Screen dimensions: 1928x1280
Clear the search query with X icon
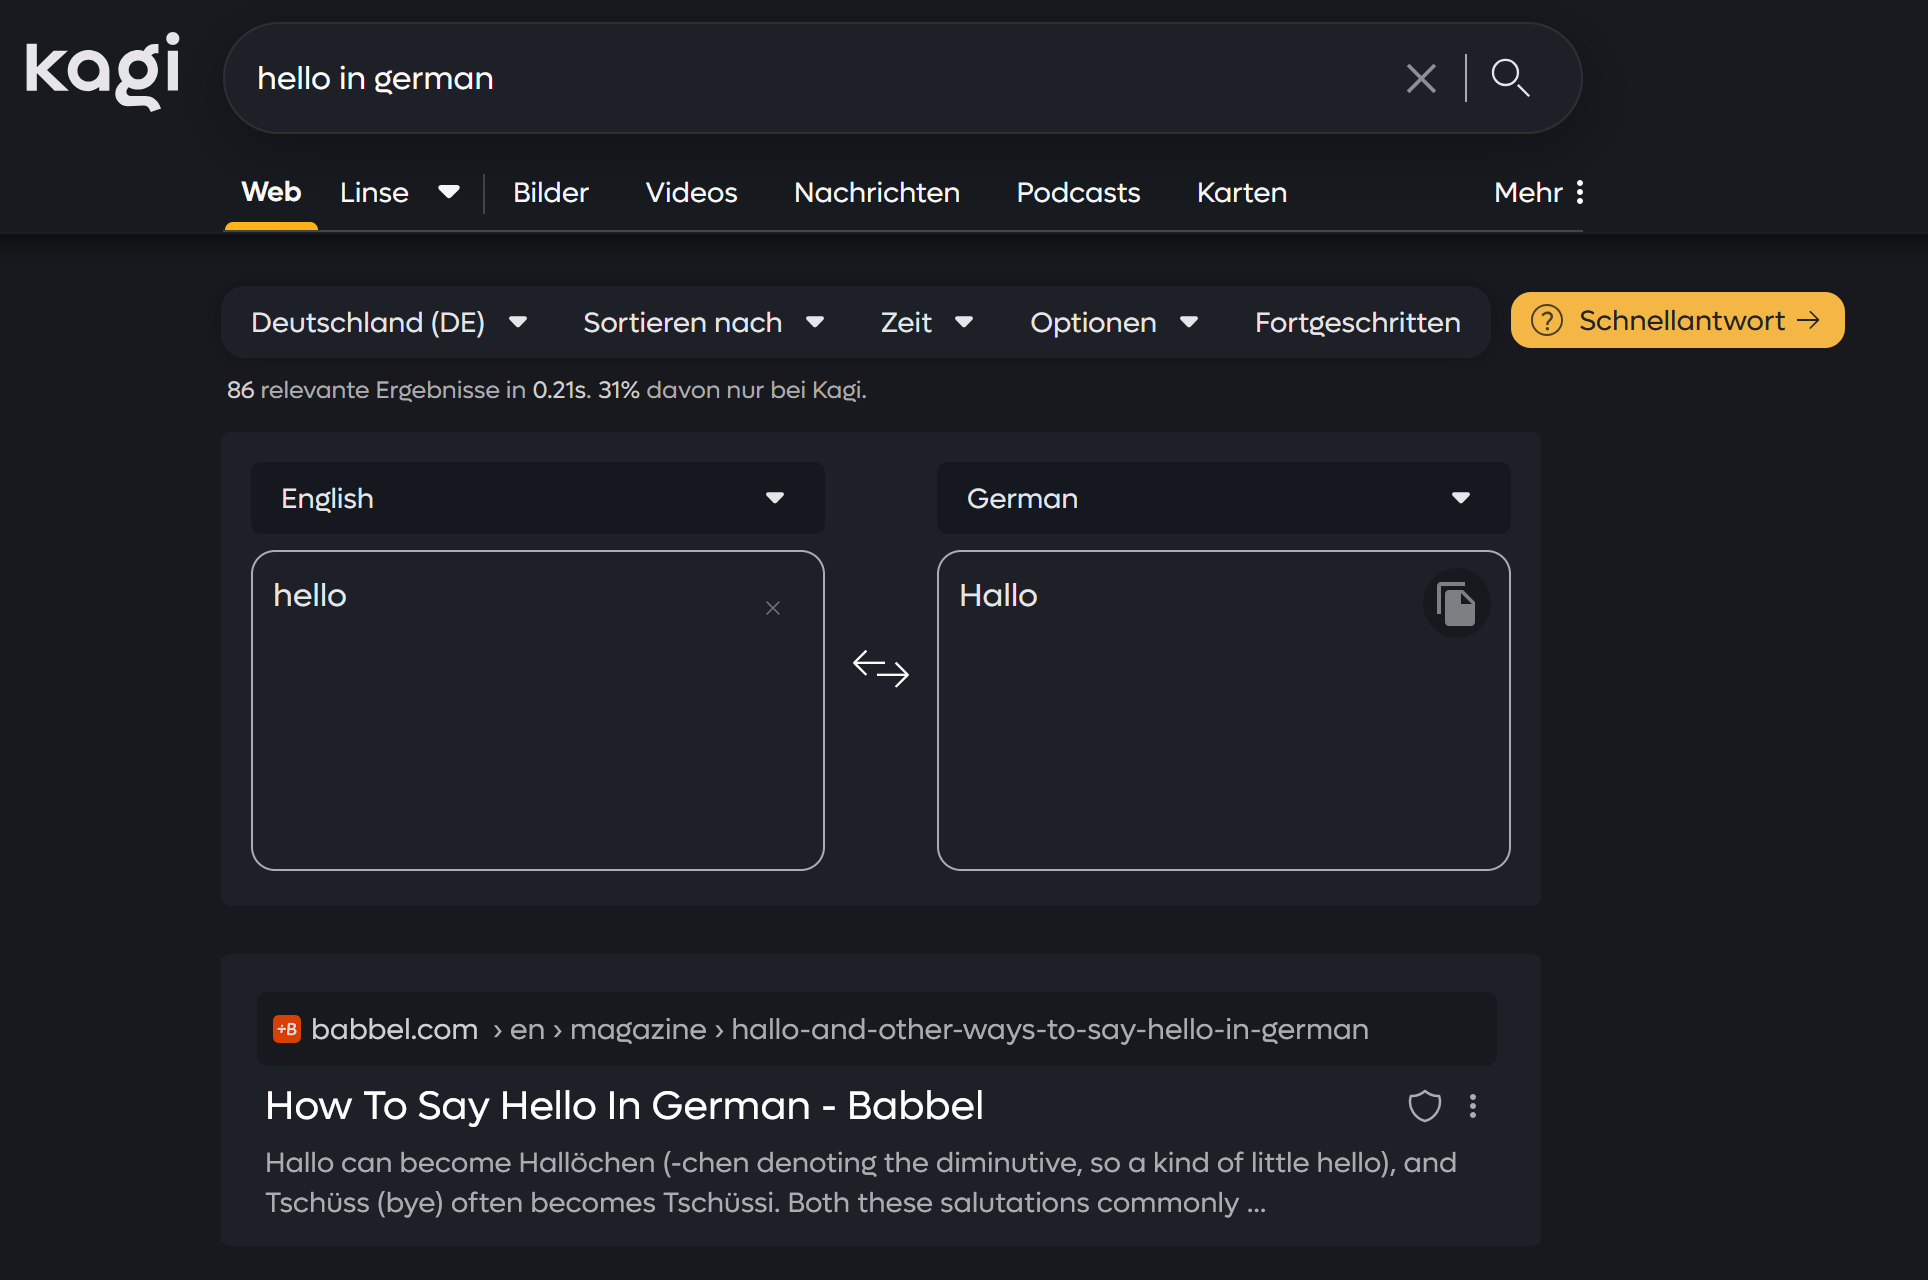(1421, 78)
